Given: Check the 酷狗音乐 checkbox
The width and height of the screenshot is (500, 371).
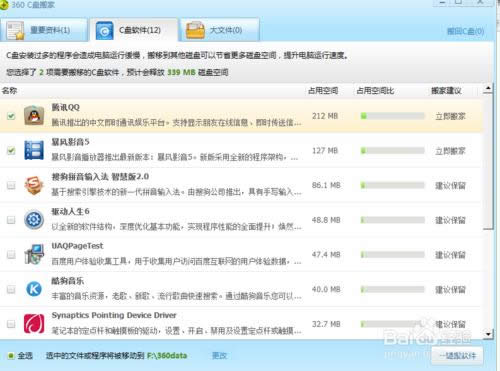Looking at the screenshot, I should [x=11, y=289].
